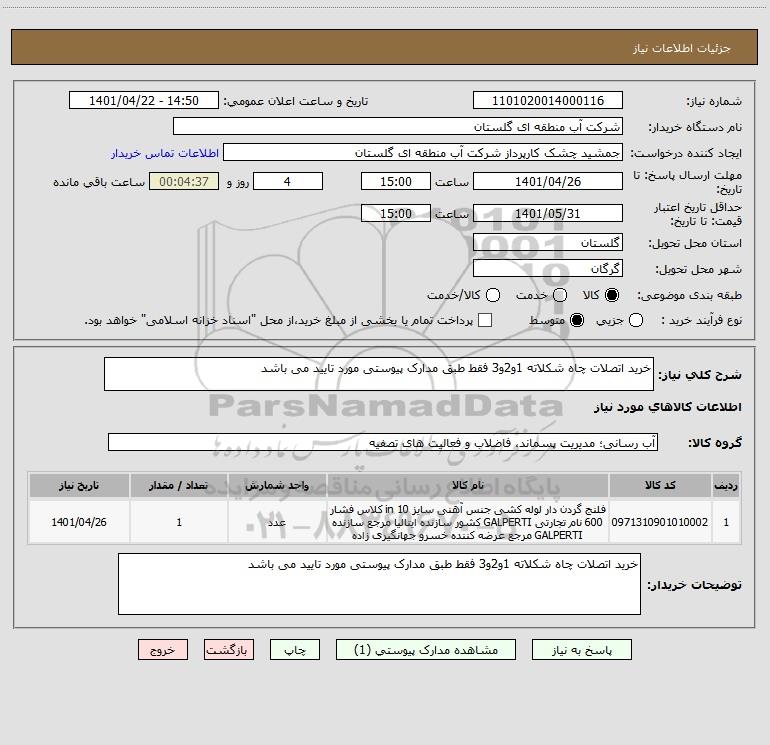Click the price validity date 1401/05/31 field
The width and height of the screenshot is (770, 745).
pos(548,213)
